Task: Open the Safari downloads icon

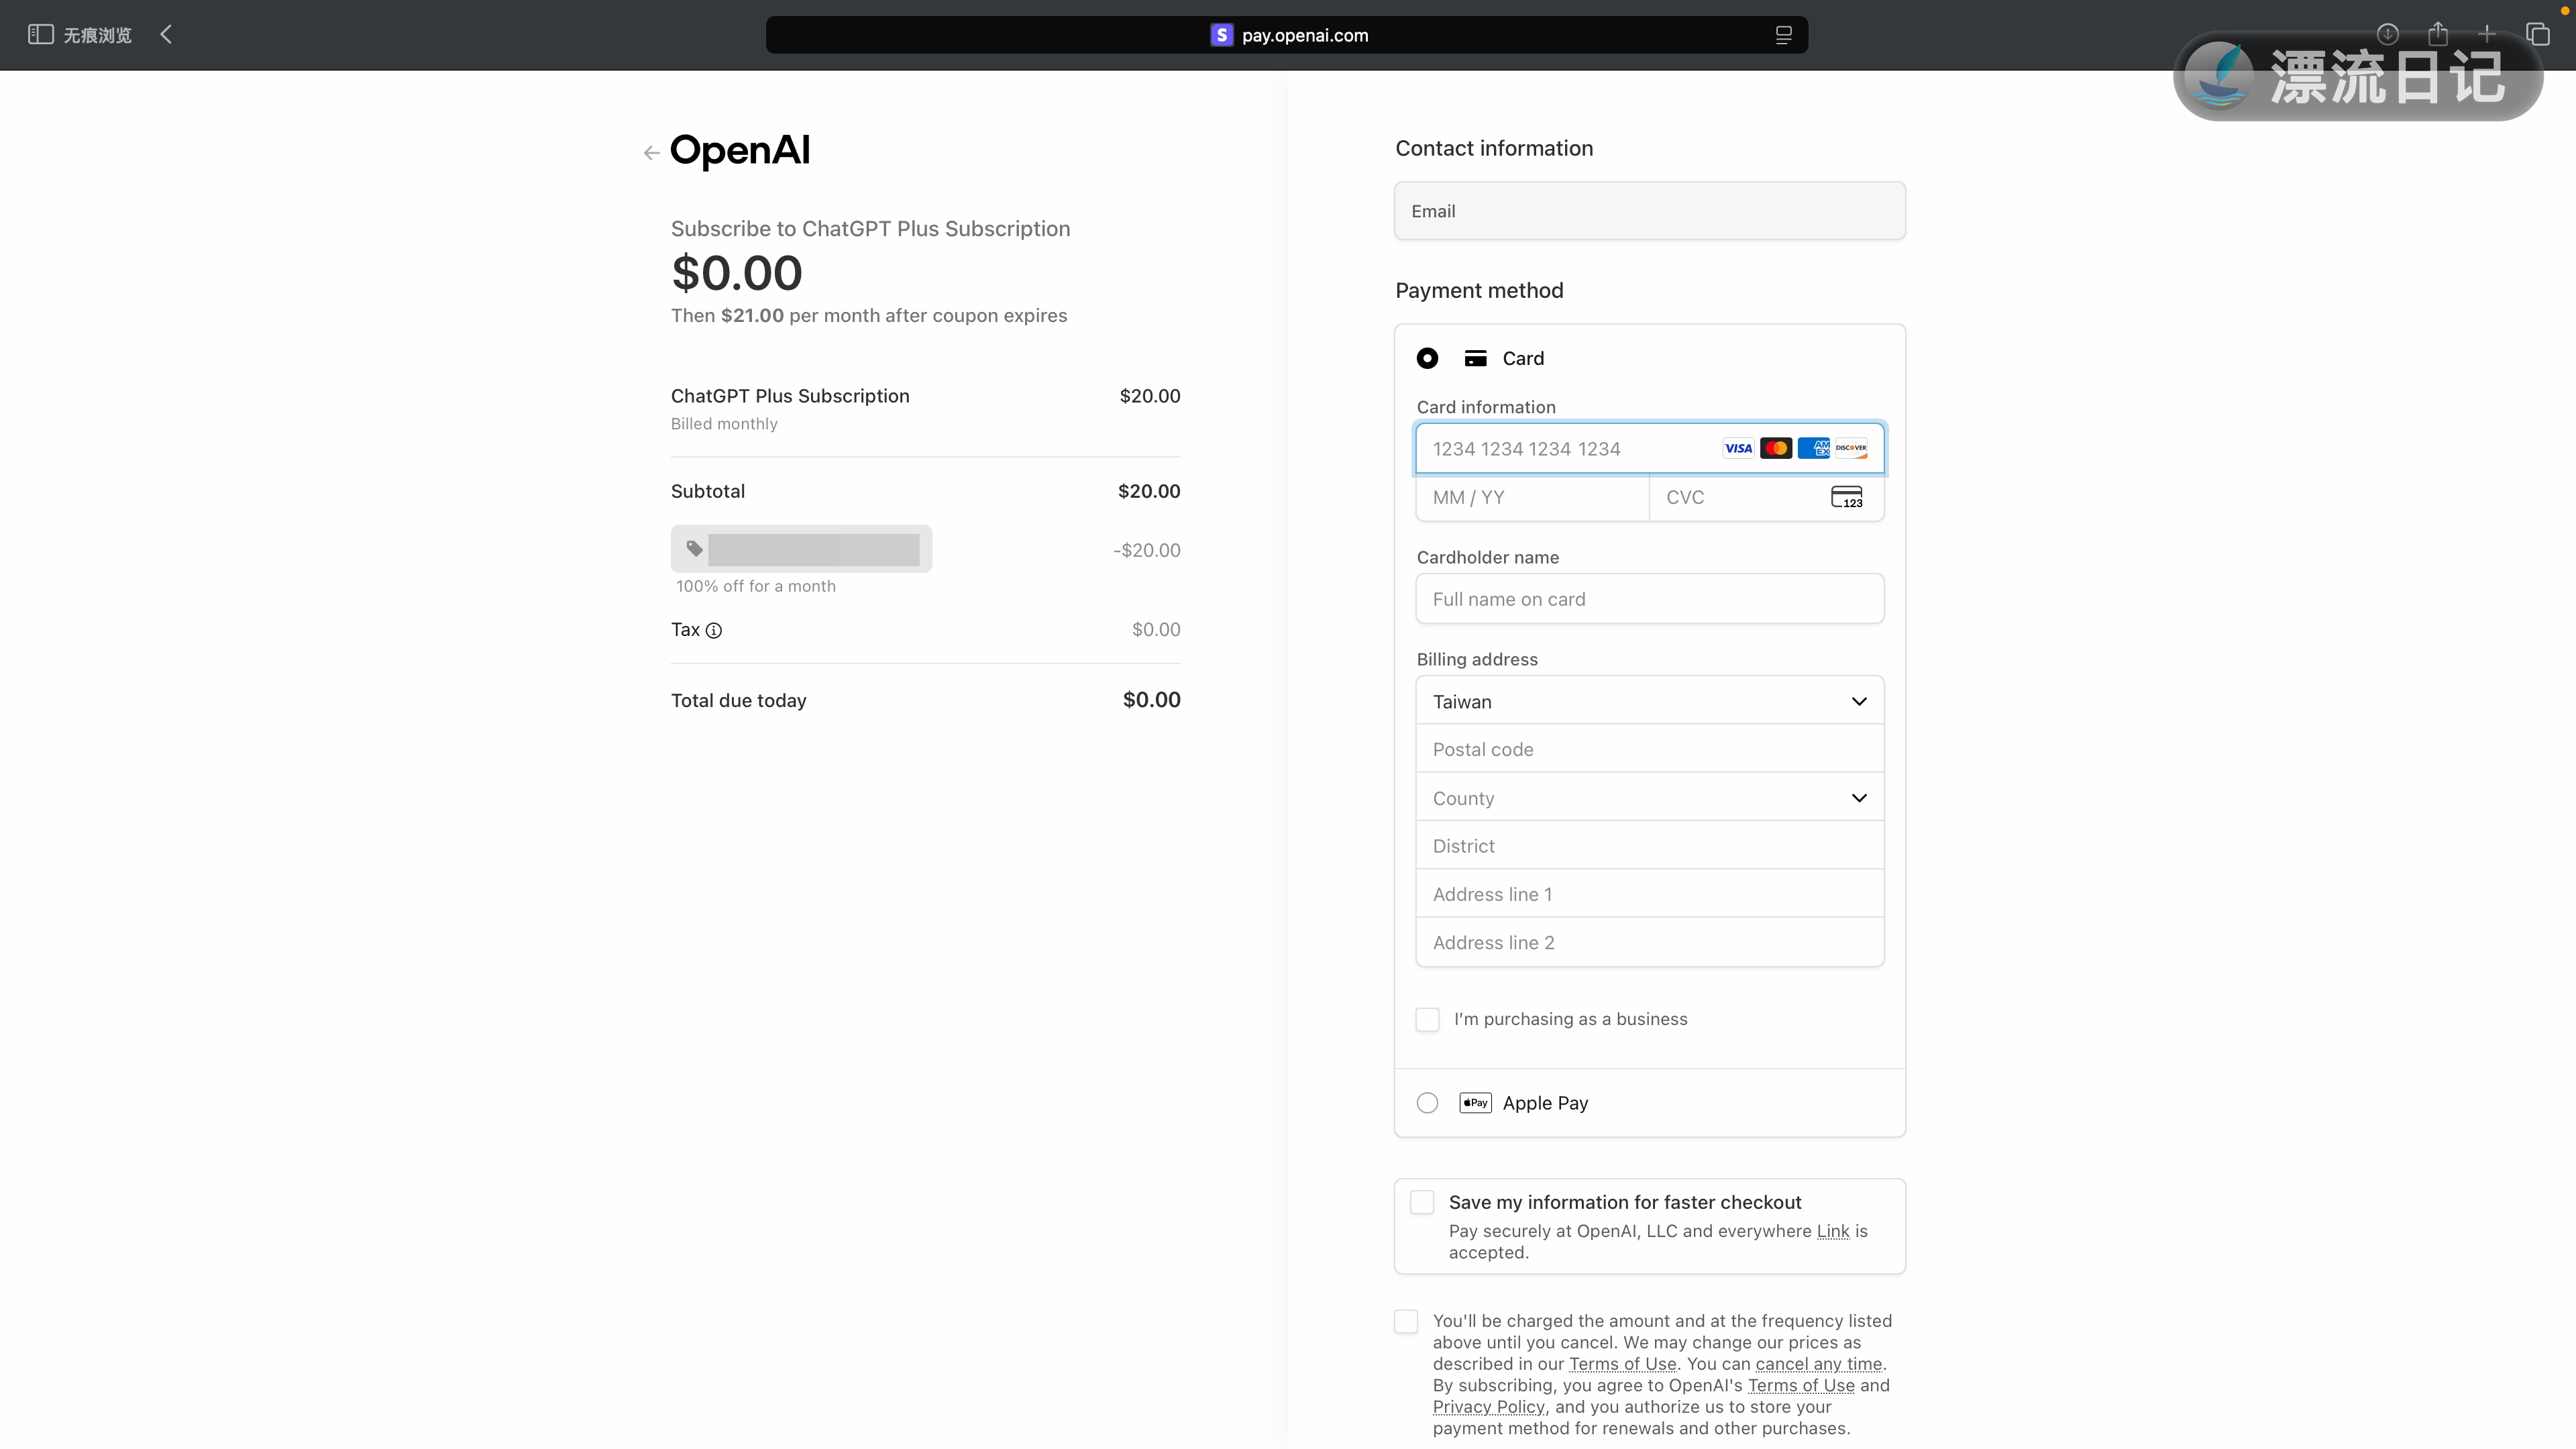Action: click(2387, 34)
